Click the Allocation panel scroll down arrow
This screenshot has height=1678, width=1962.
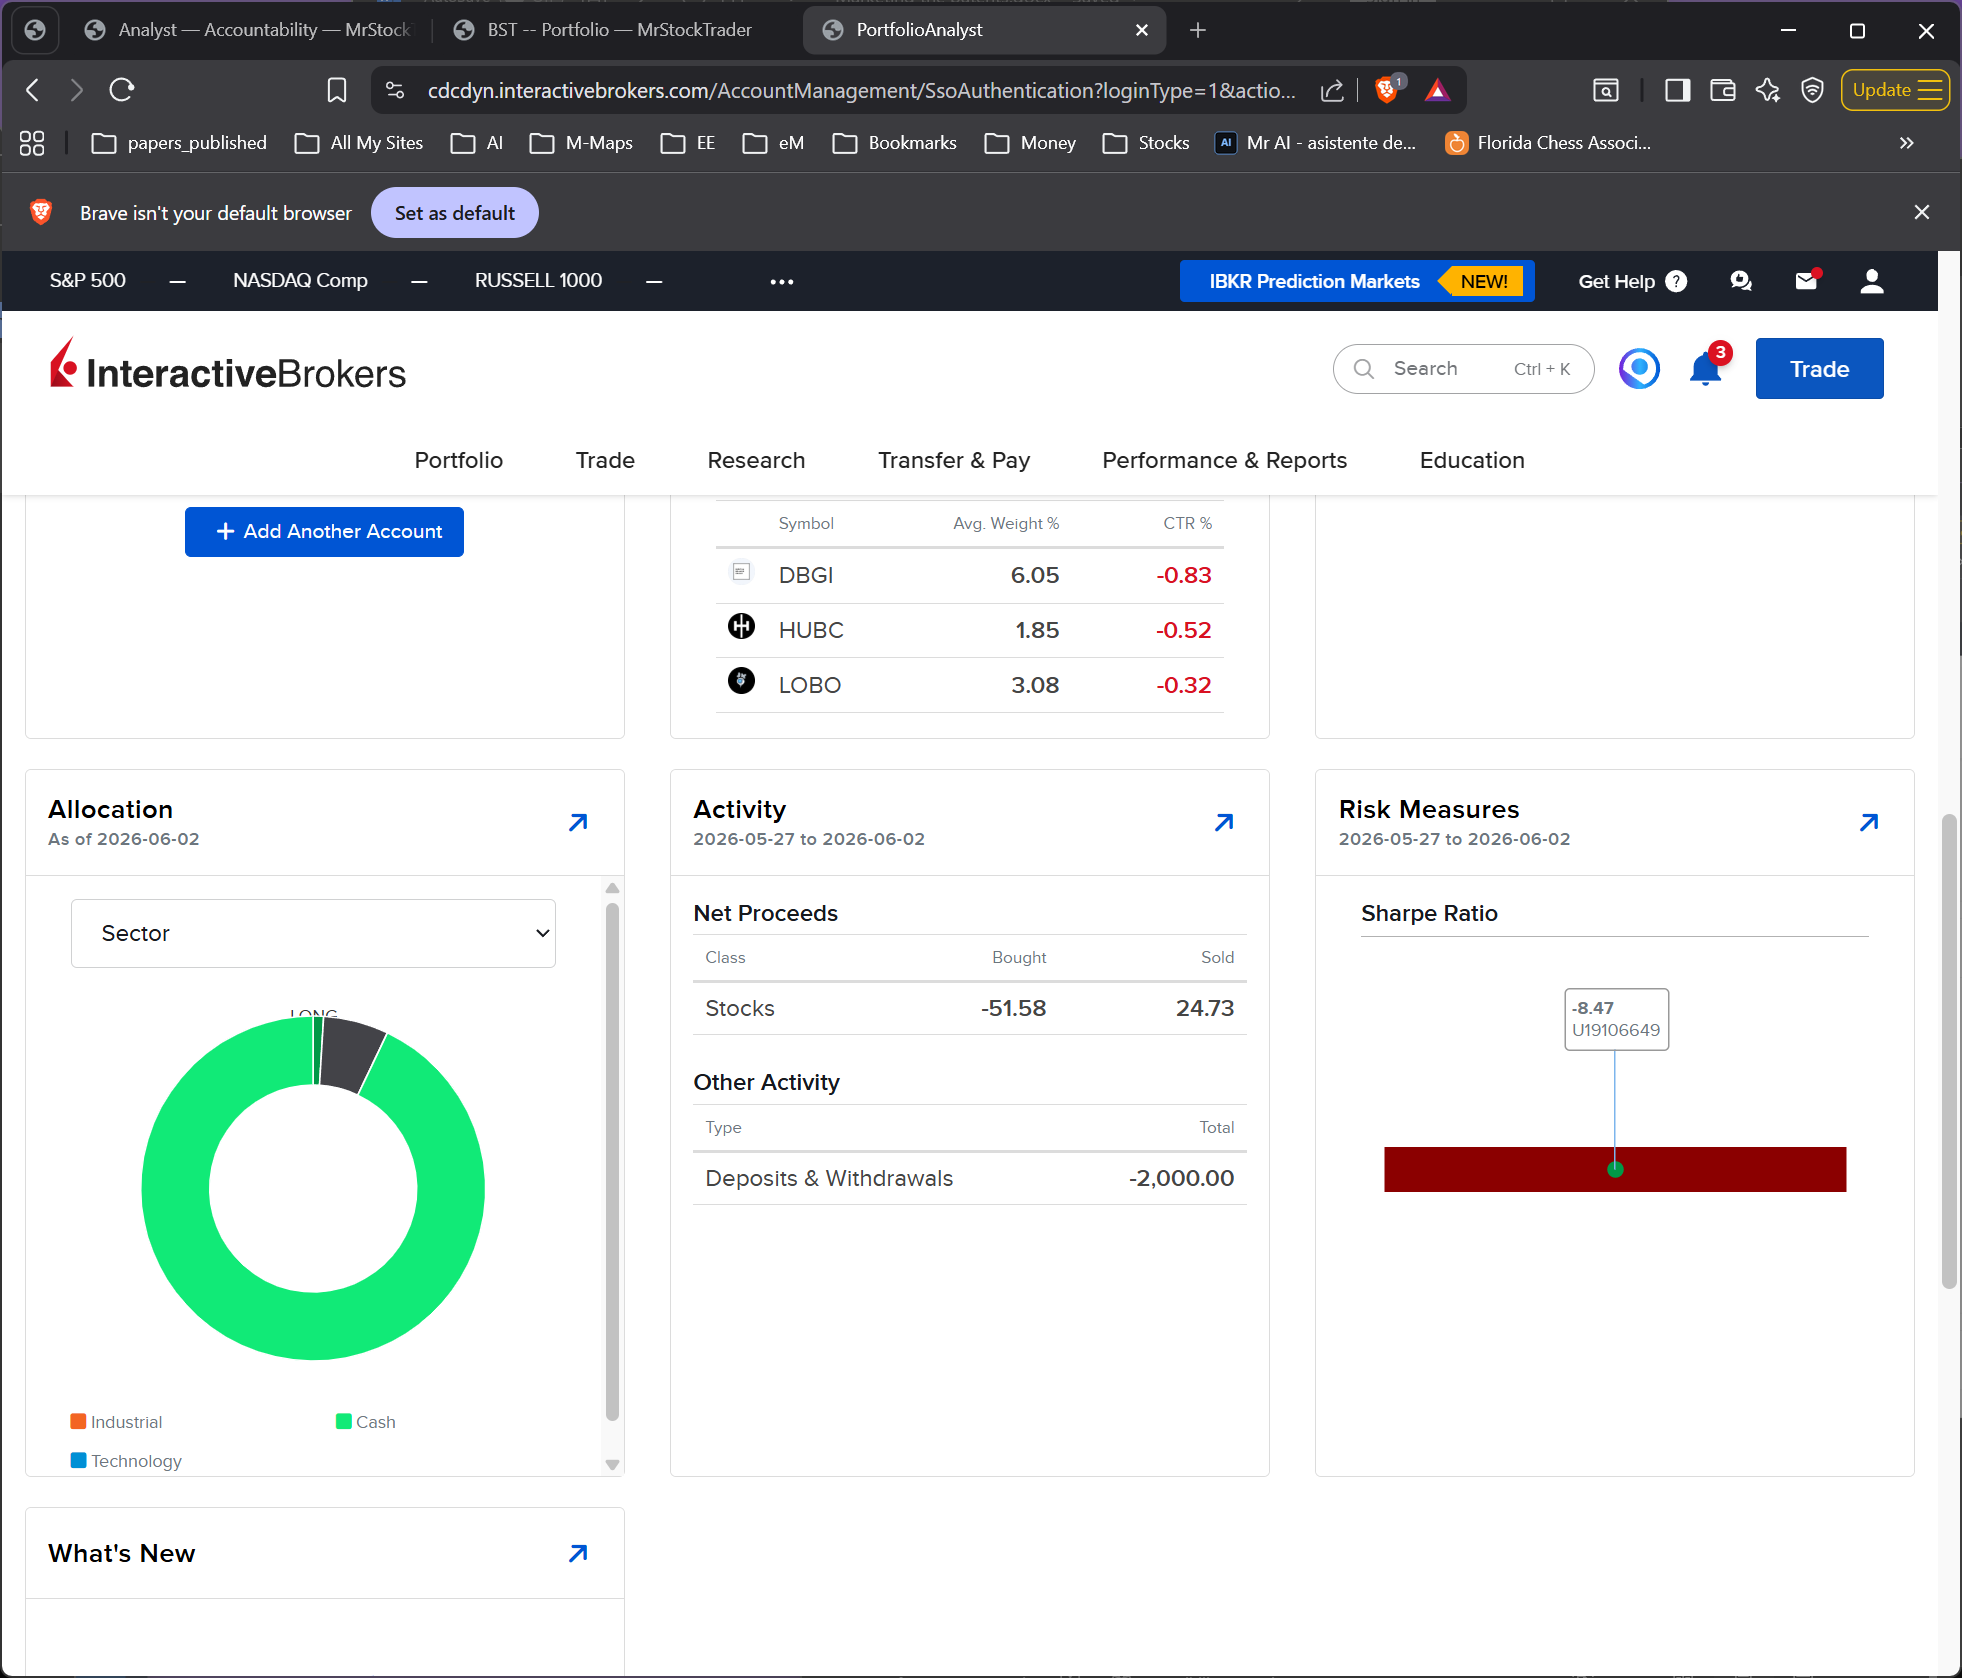[x=613, y=1465]
